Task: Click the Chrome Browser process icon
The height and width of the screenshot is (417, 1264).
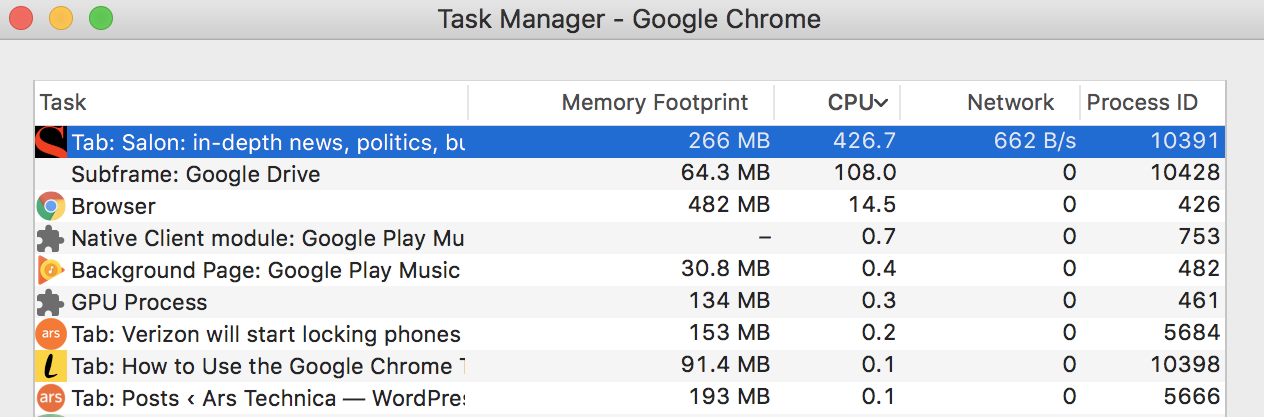Action: [x=50, y=206]
